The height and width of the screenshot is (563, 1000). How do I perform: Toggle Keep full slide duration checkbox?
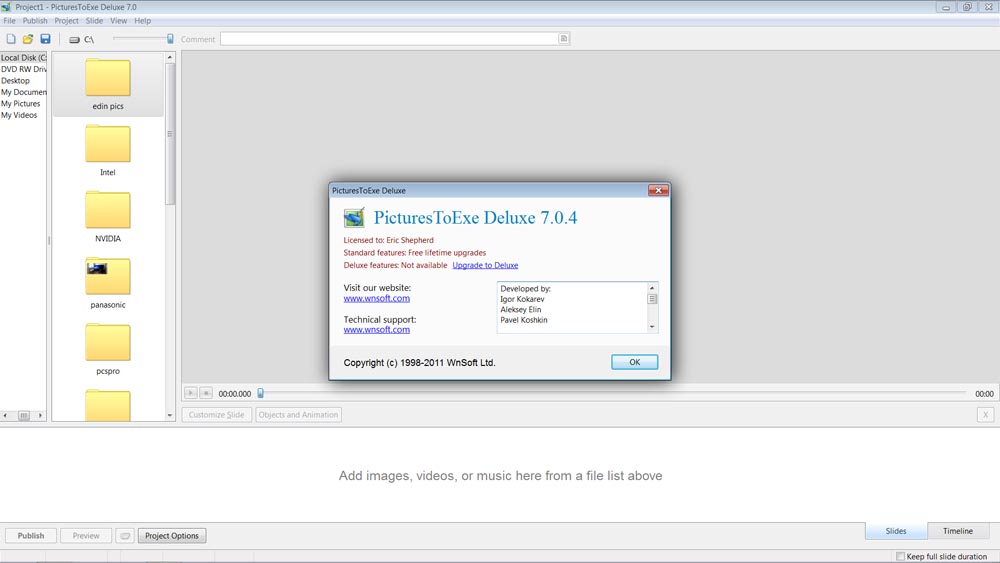tap(901, 556)
